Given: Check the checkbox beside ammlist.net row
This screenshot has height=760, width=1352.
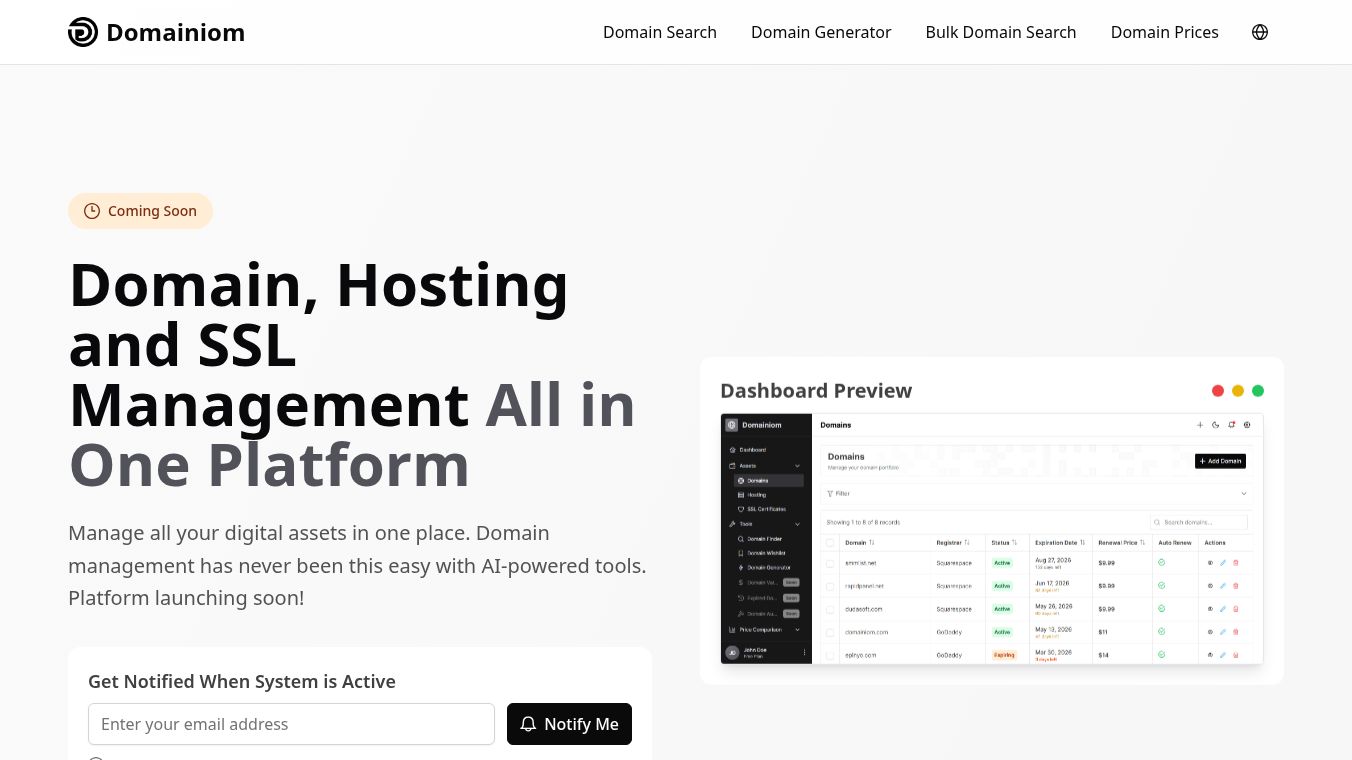Looking at the screenshot, I should tap(830, 563).
